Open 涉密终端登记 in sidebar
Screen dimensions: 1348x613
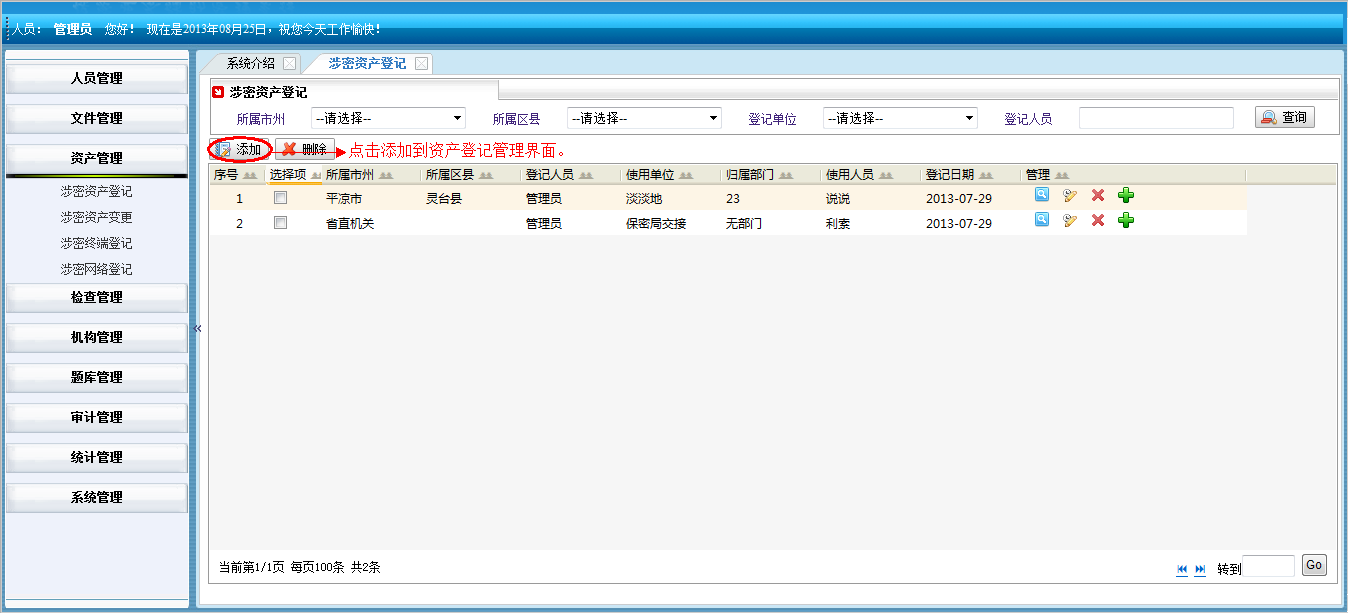[x=96, y=243]
